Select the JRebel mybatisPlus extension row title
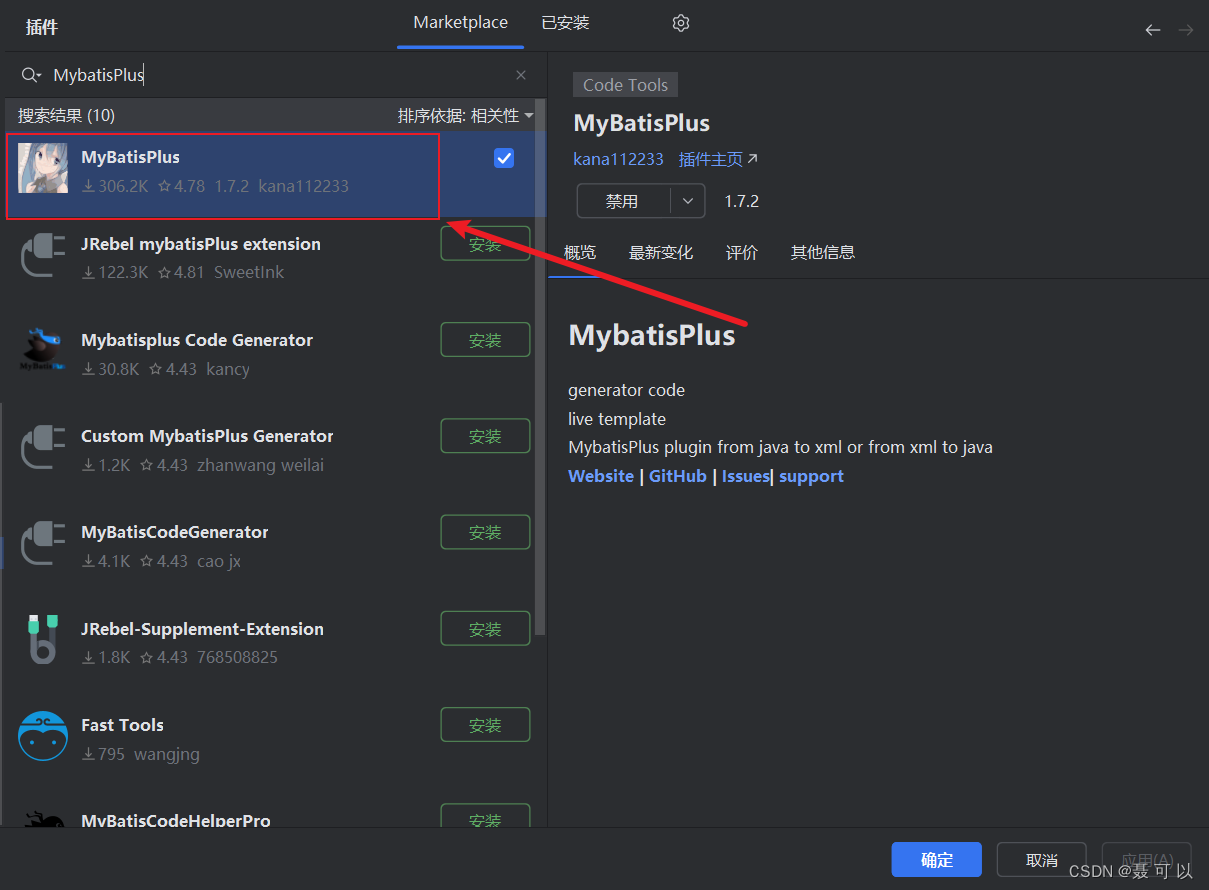The height and width of the screenshot is (890, 1209). point(201,244)
